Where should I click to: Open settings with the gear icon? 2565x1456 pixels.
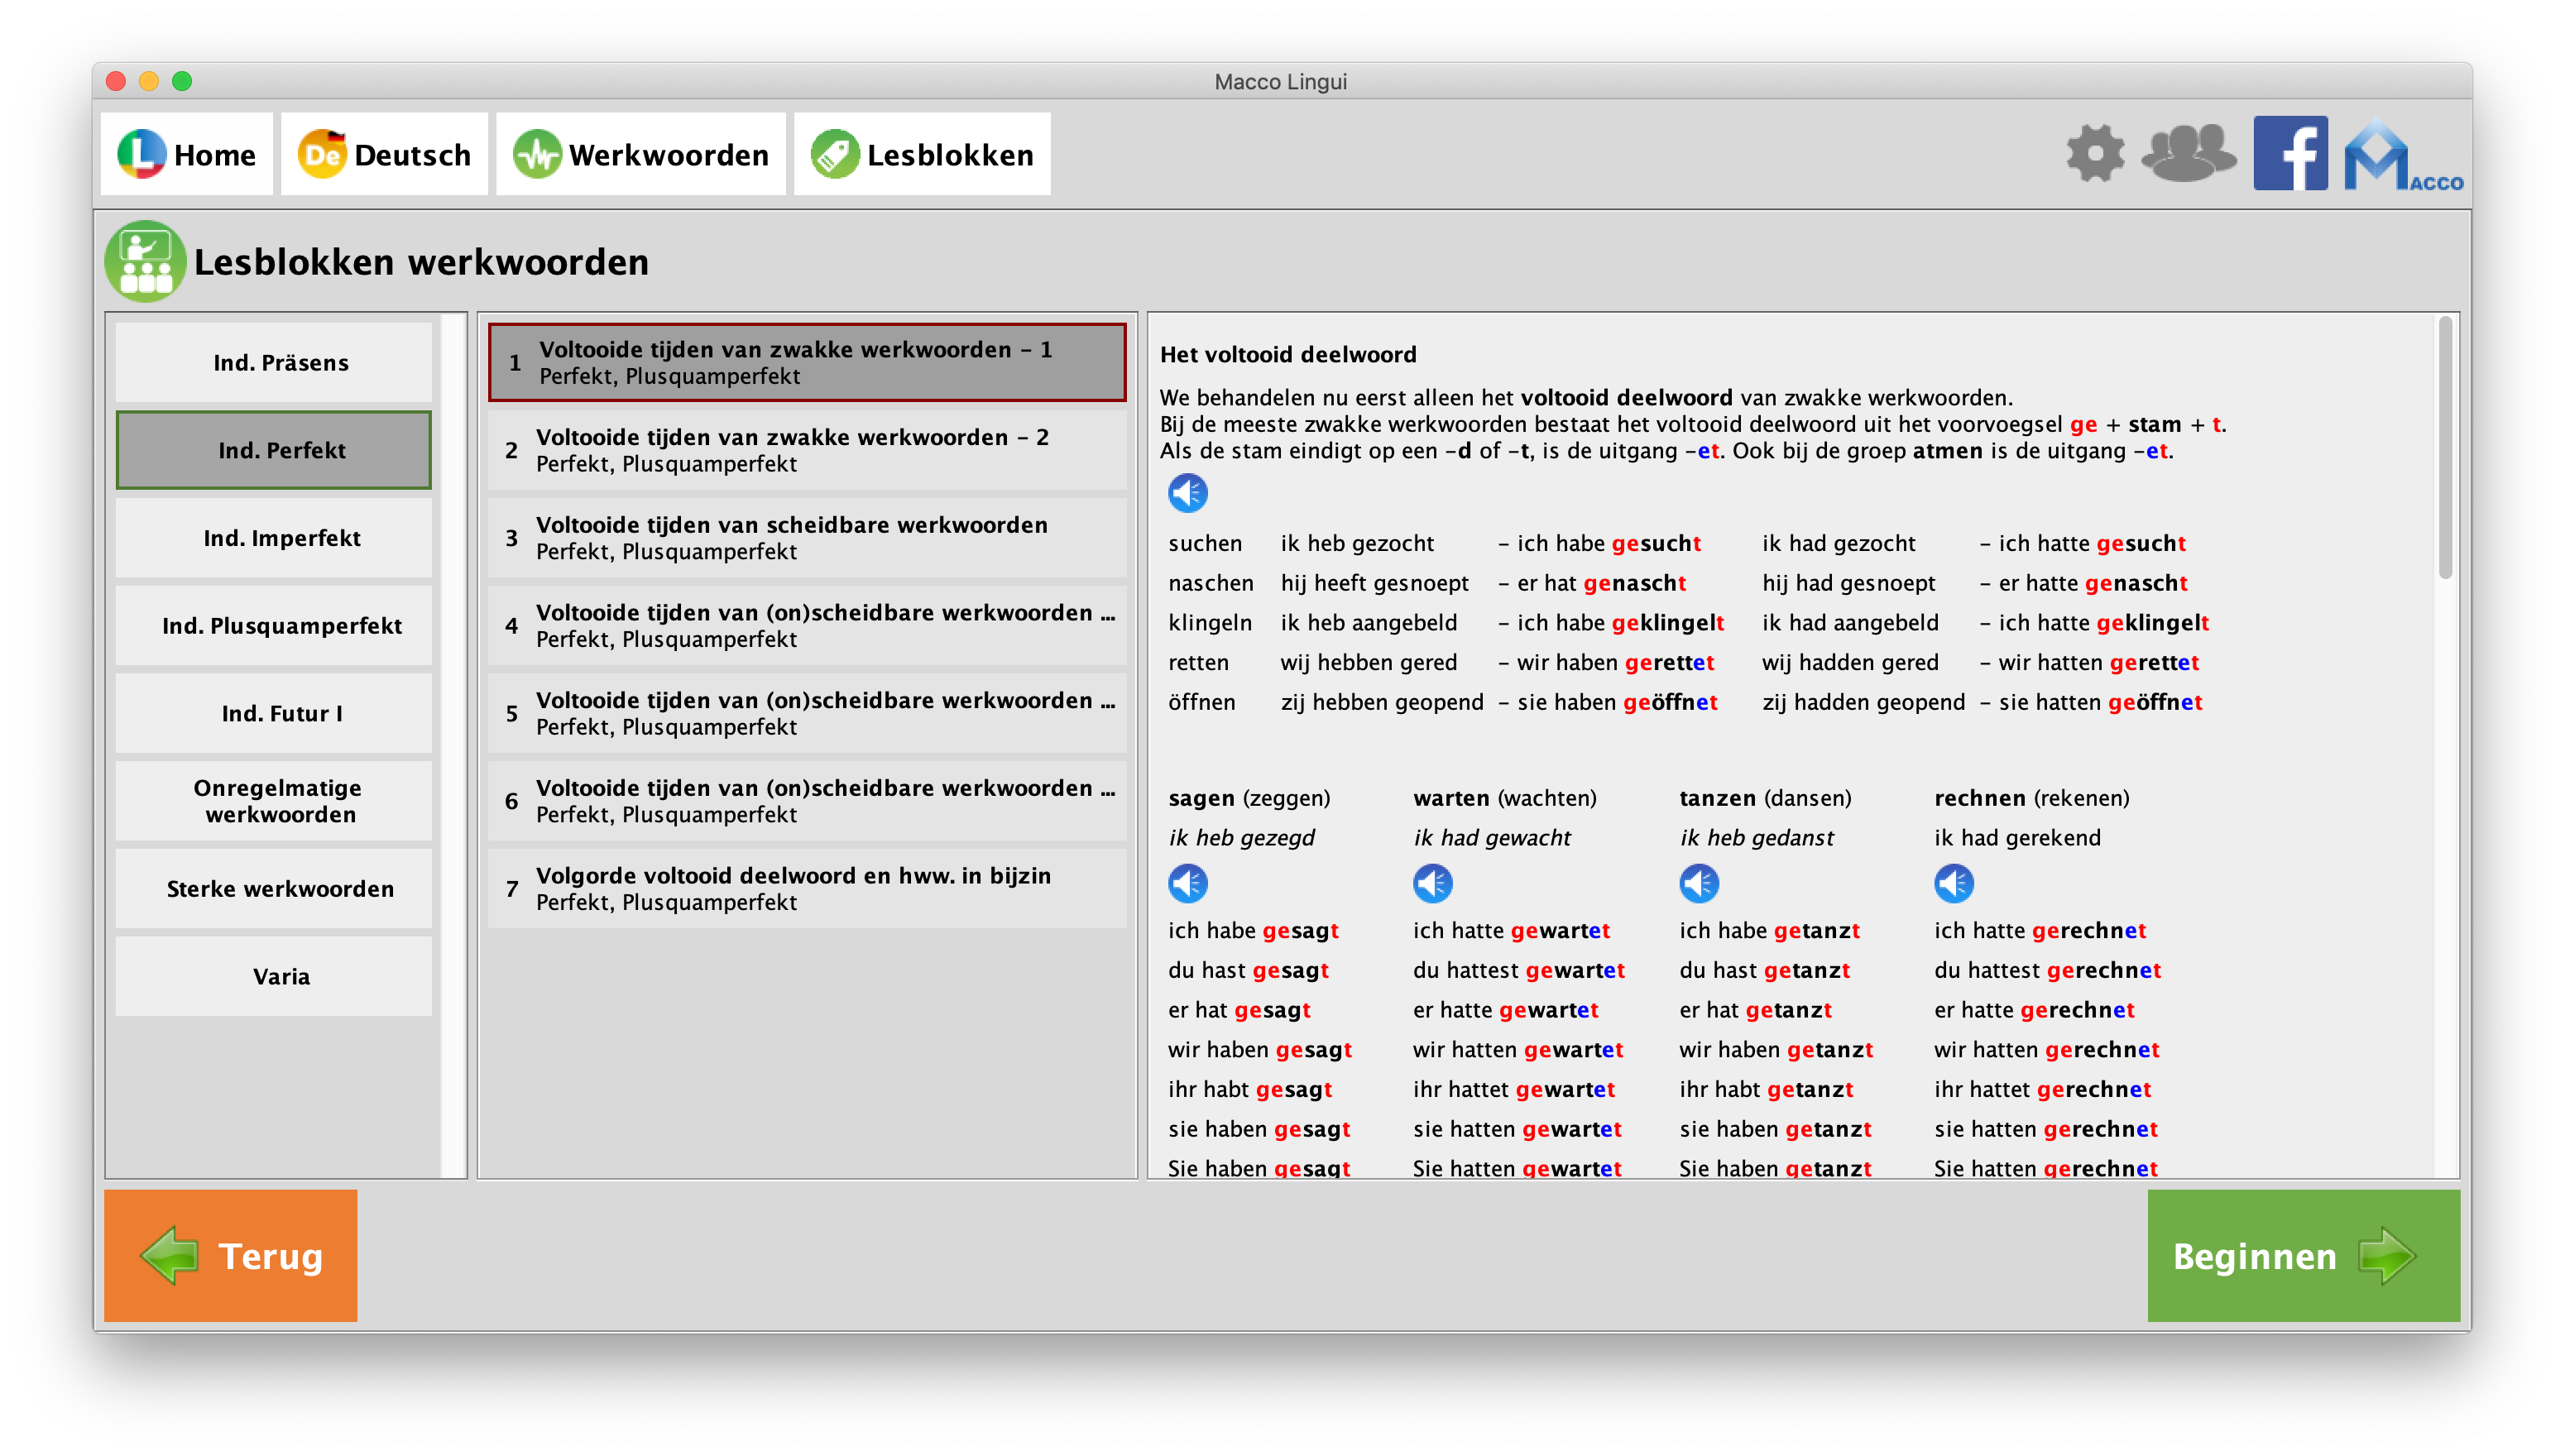[x=2095, y=154]
